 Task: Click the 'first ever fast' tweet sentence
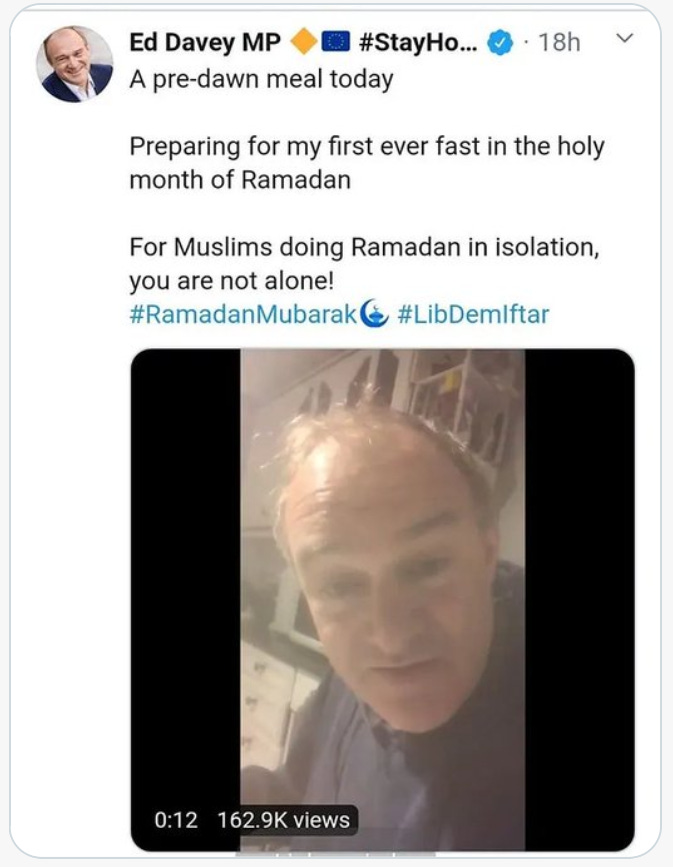click(367, 163)
